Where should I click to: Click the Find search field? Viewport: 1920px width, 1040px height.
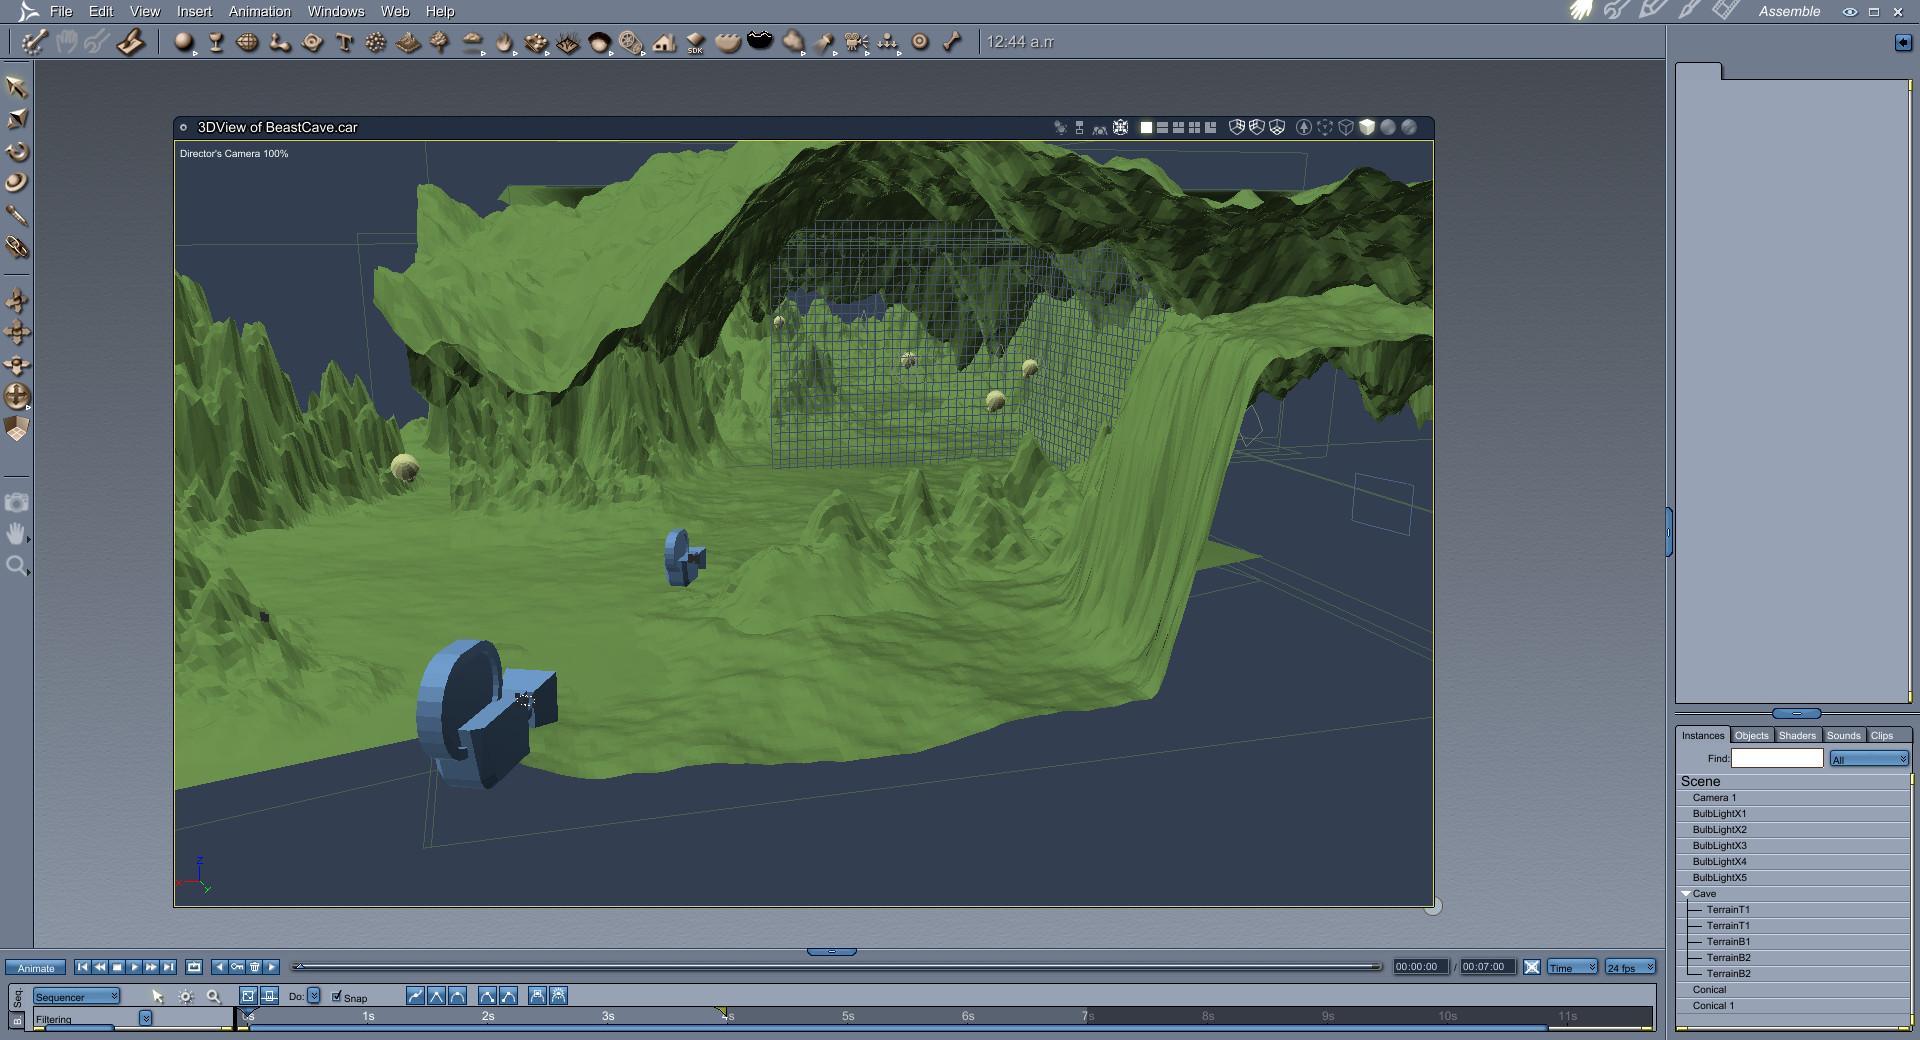pyautogui.click(x=1777, y=759)
